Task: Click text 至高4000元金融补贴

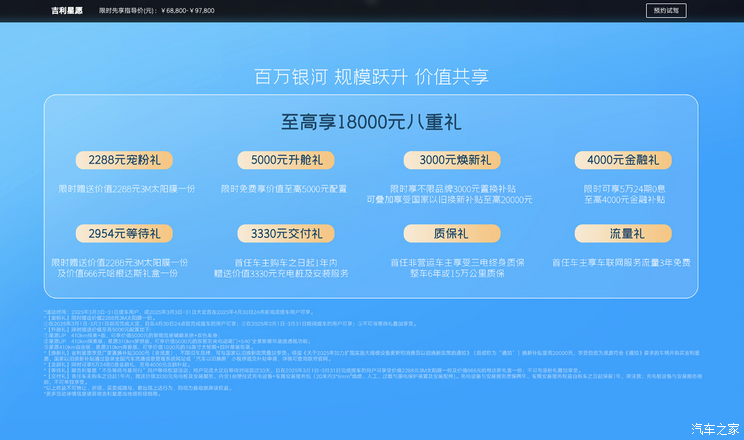Action: pyautogui.click(x=624, y=200)
